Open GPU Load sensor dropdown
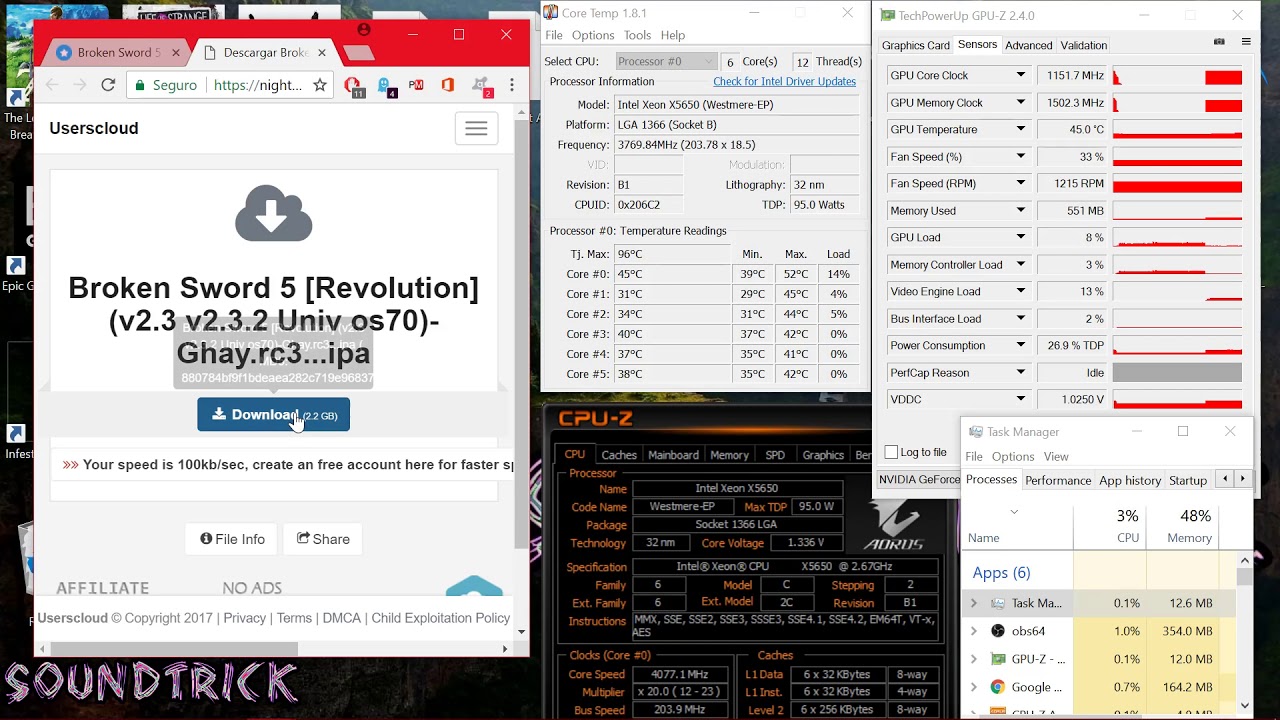 tap(1021, 237)
